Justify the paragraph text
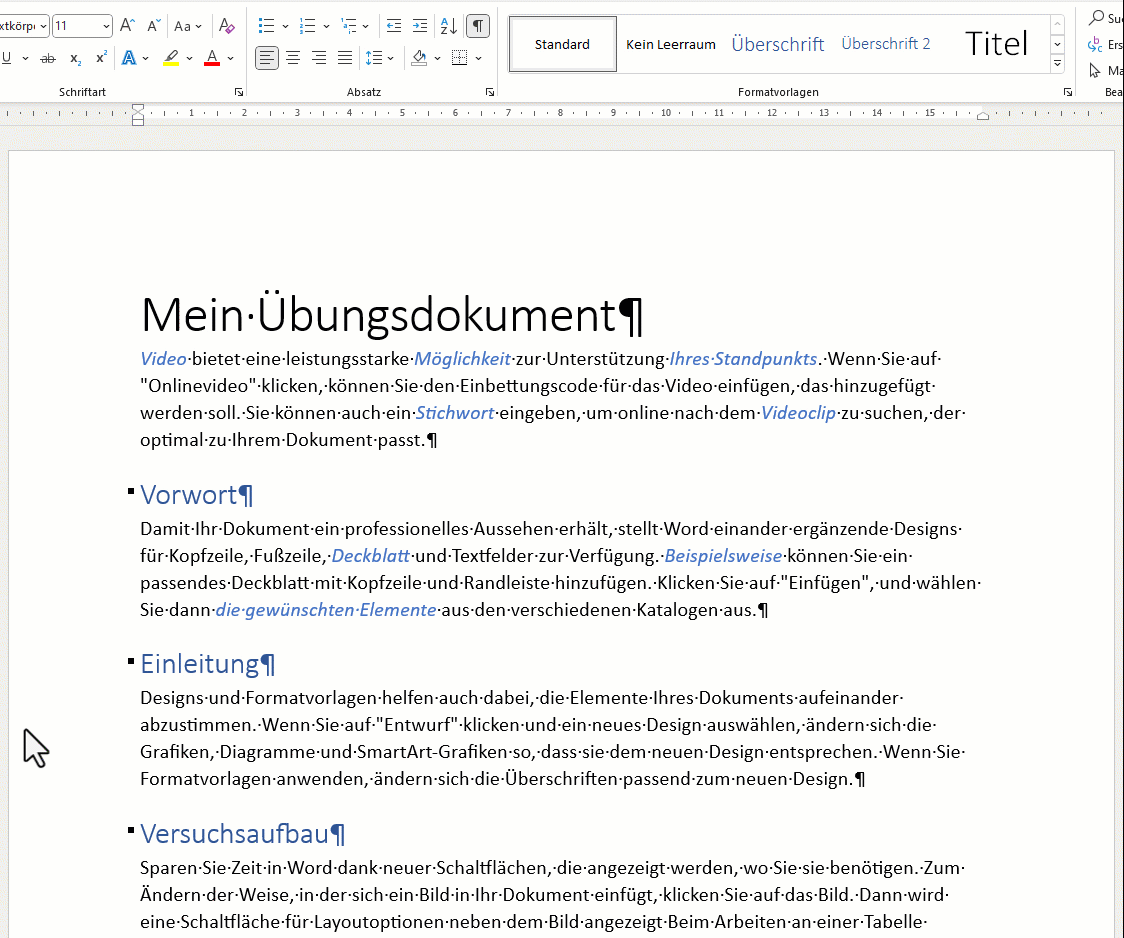The height and width of the screenshot is (938, 1124). 345,58
